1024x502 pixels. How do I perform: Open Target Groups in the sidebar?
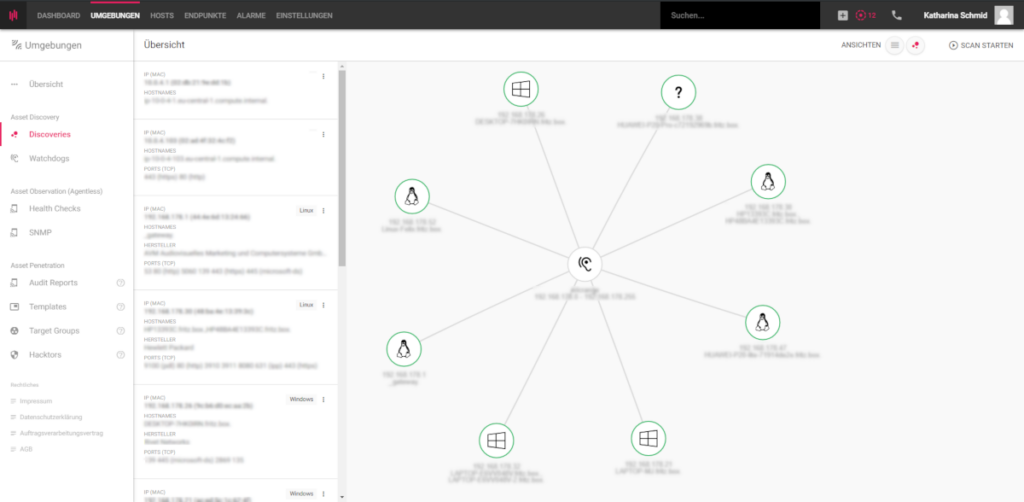click(x=54, y=331)
